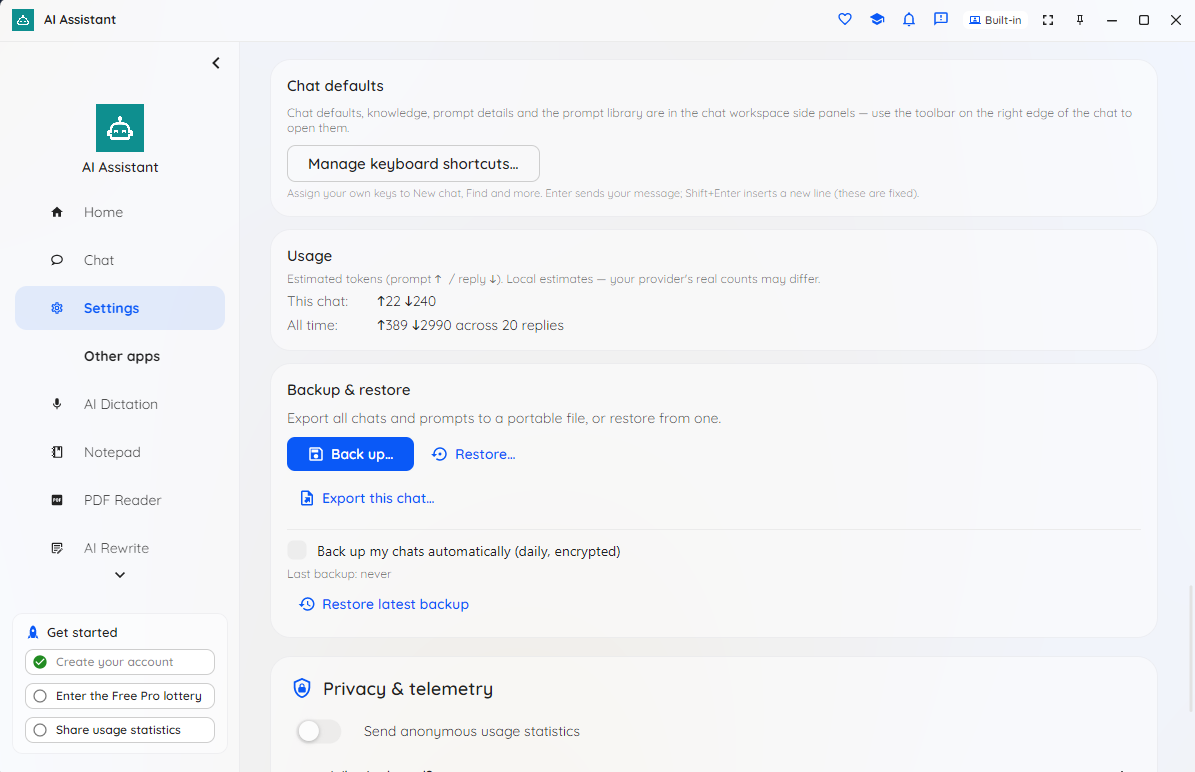The image size is (1195, 772).
Task: Click the Settings gear icon
Action: coord(57,308)
